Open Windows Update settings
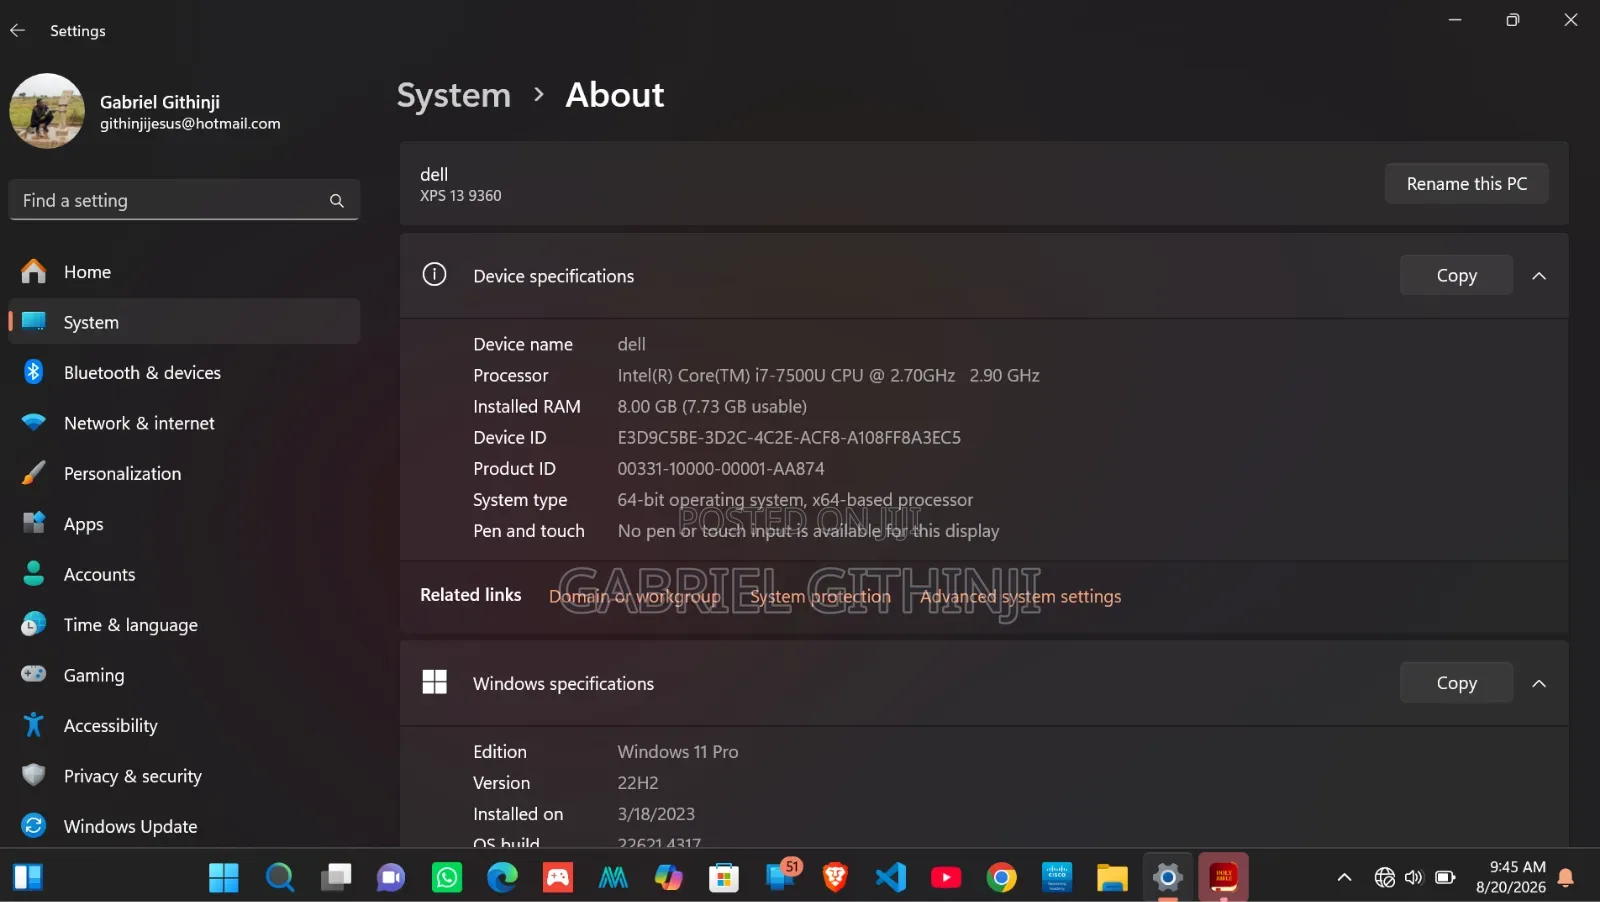The width and height of the screenshot is (1600, 902). (184, 827)
